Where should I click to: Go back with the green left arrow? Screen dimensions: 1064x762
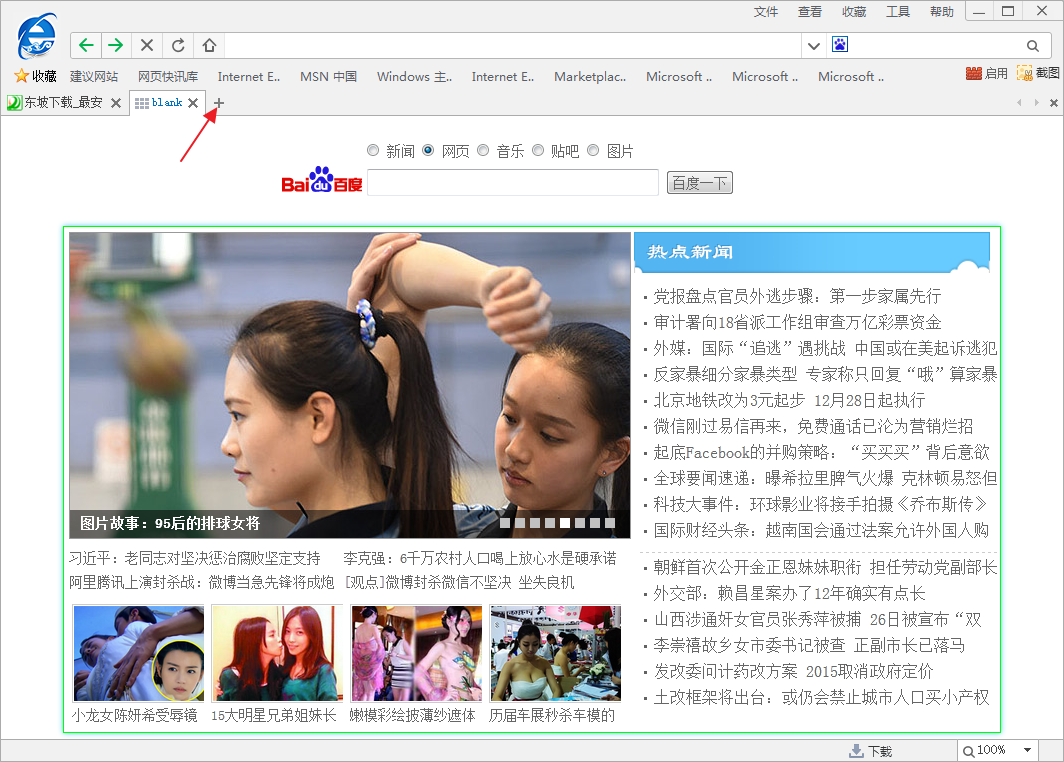pyautogui.click(x=86, y=45)
